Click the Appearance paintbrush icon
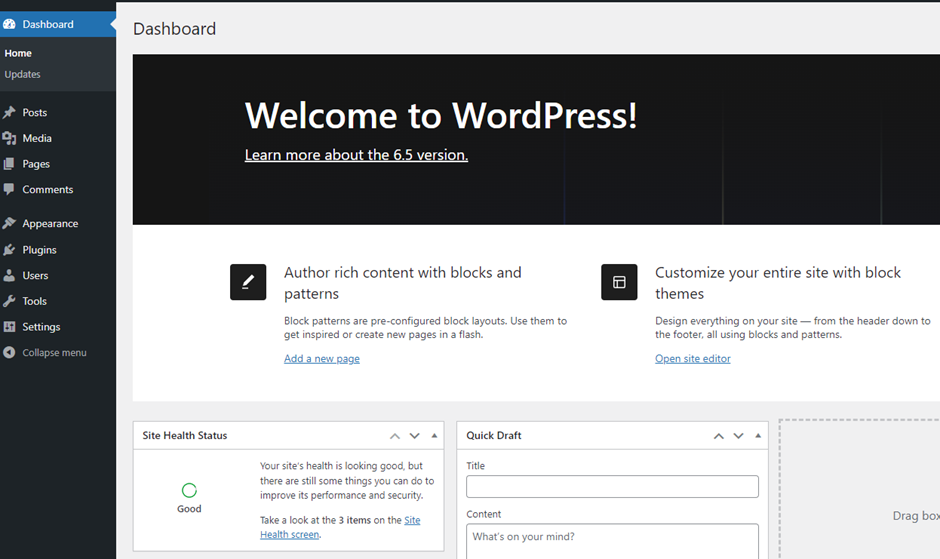 coord(10,224)
